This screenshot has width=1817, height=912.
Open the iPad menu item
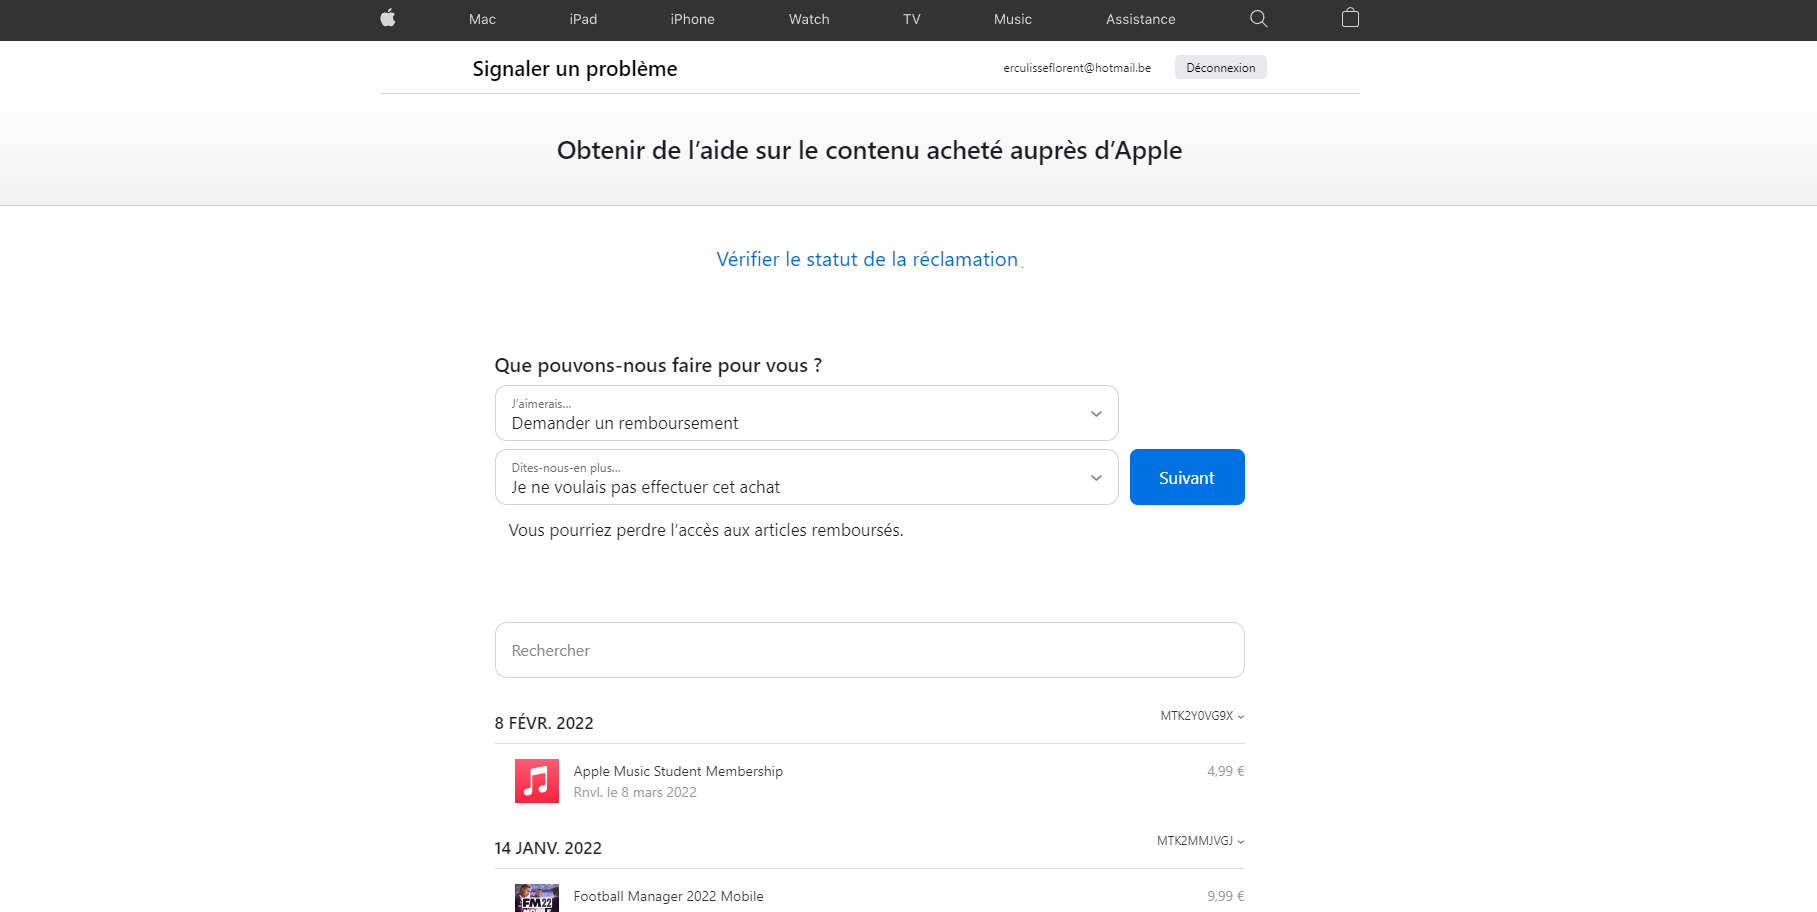coord(583,19)
